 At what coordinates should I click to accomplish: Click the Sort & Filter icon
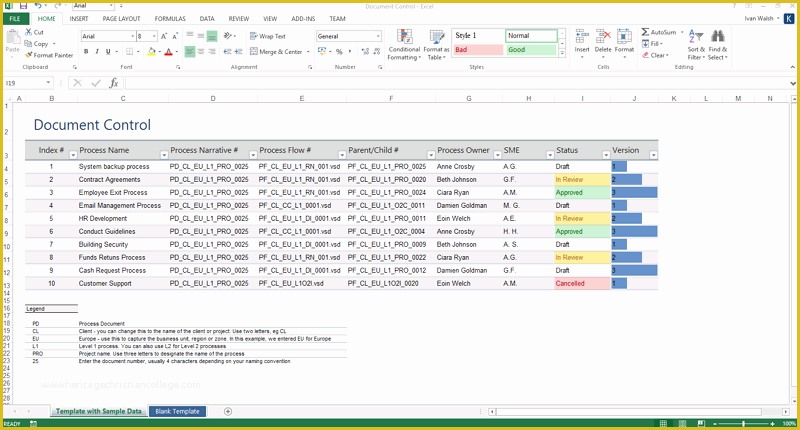pyautogui.click(x=696, y=37)
